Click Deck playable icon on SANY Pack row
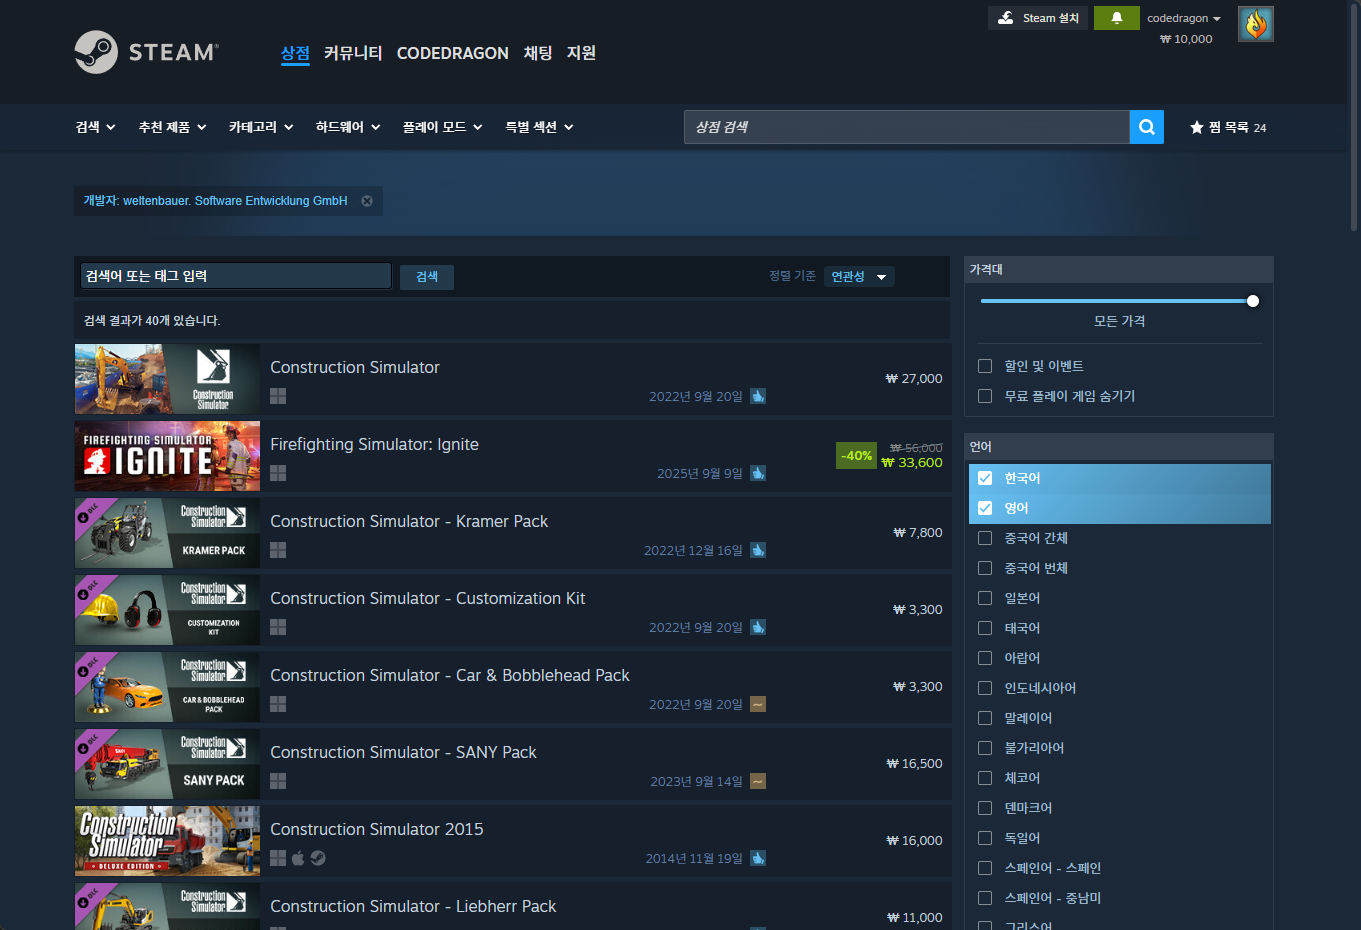Image resolution: width=1361 pixels, height=930 pixels. [758, 781]
